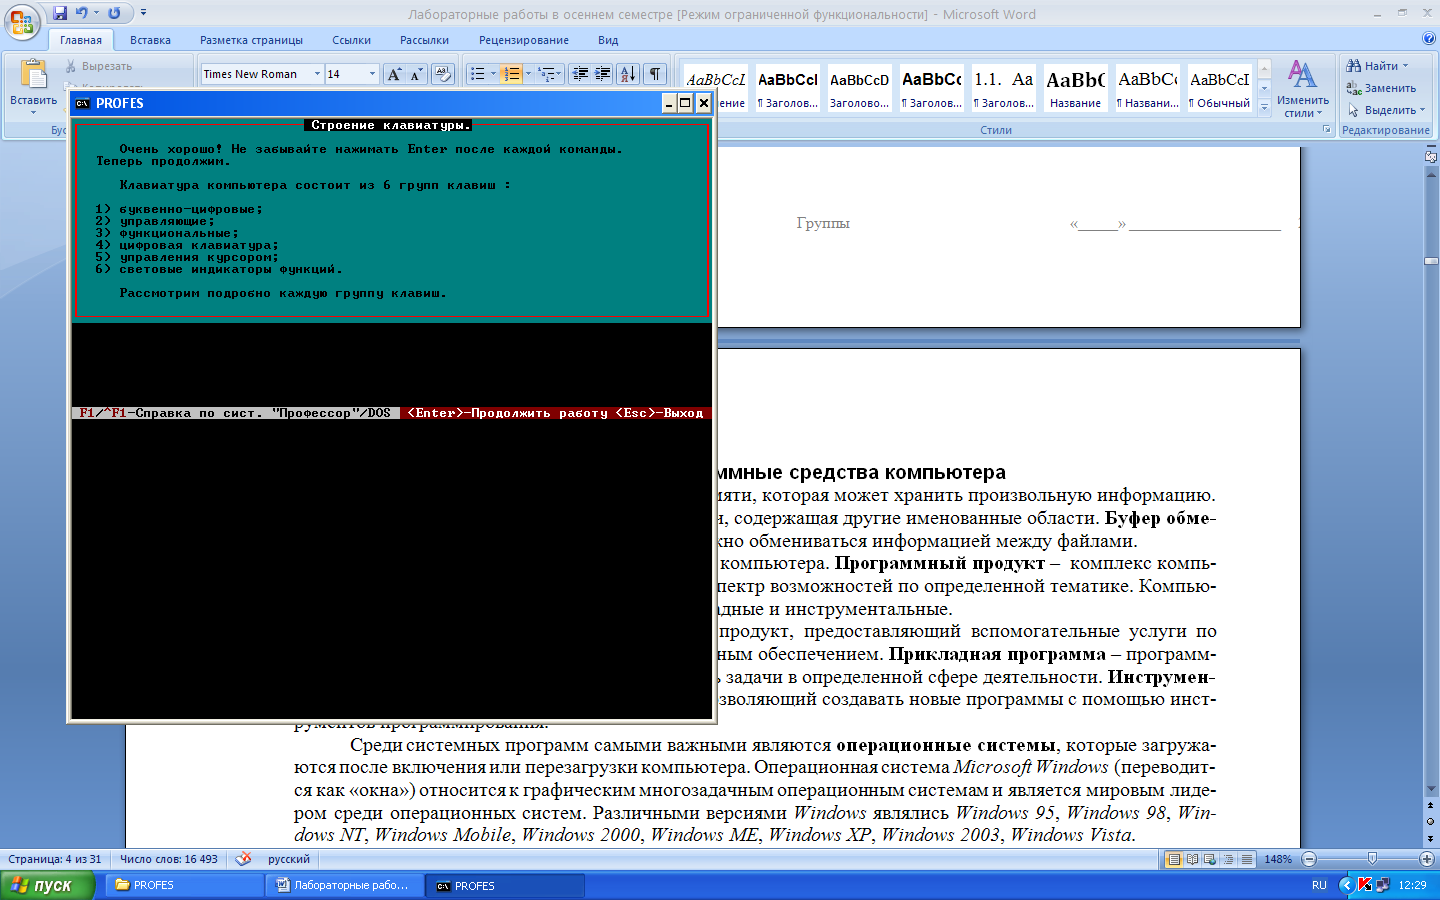Click the zoom slider handle

point(1372,859)
